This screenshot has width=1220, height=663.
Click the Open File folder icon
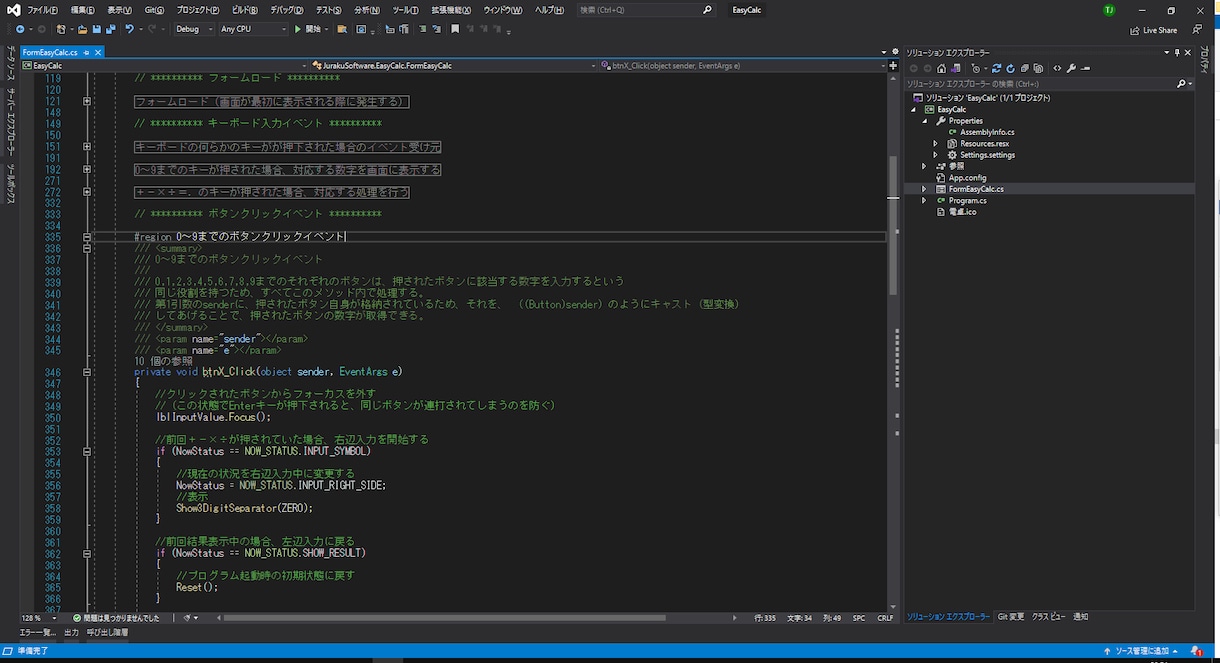(x=82, y=29)
